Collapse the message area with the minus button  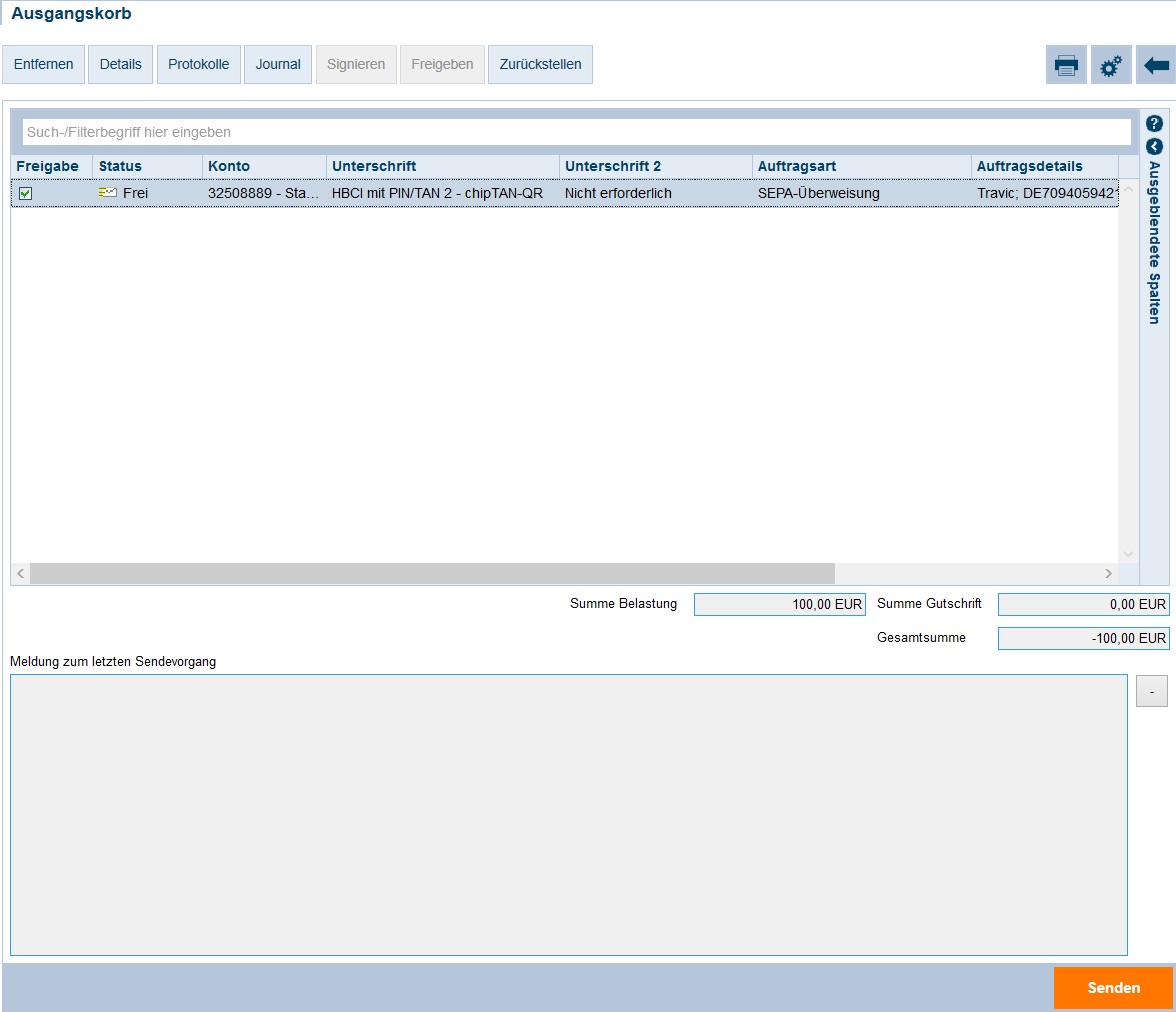click(x=1151, y=691)
